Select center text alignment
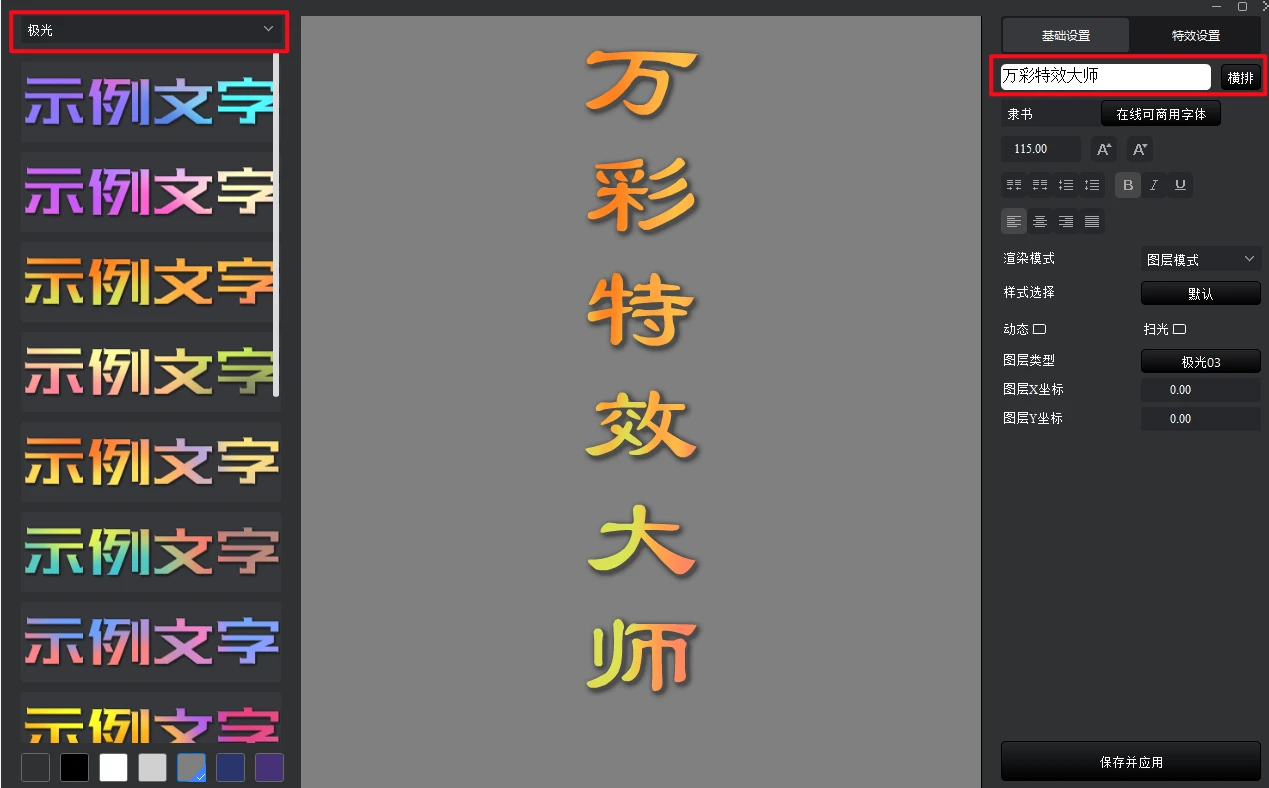 pos(1040,221)
